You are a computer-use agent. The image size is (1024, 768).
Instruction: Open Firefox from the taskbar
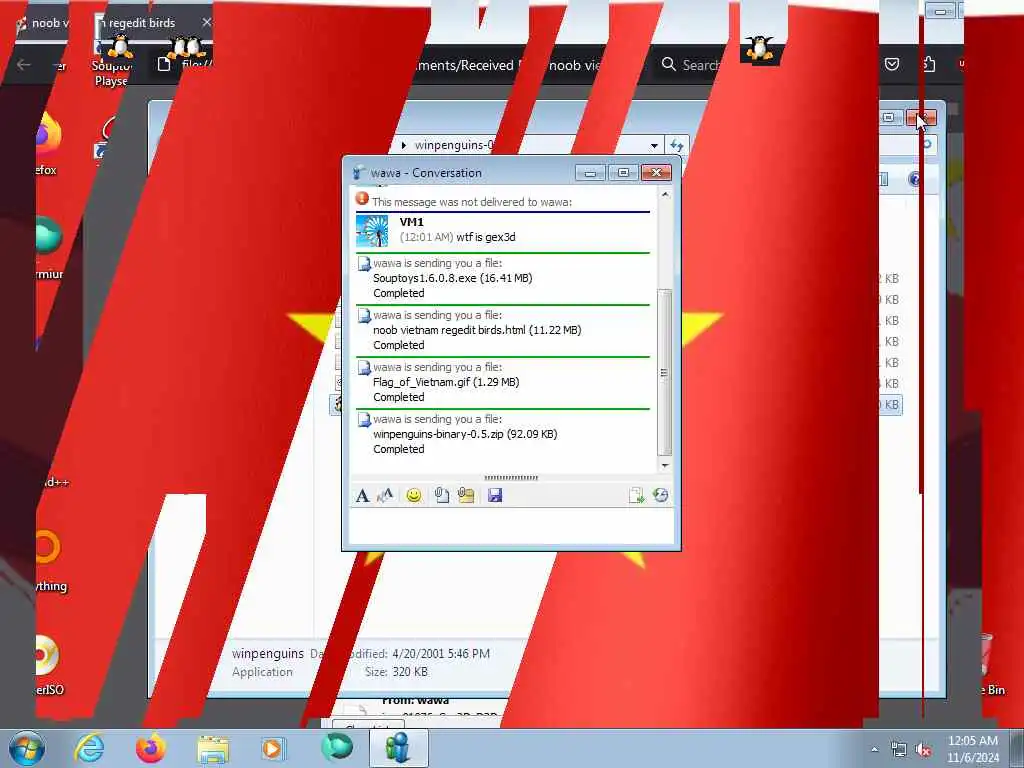pyautogui.click(x=150, y=748)
